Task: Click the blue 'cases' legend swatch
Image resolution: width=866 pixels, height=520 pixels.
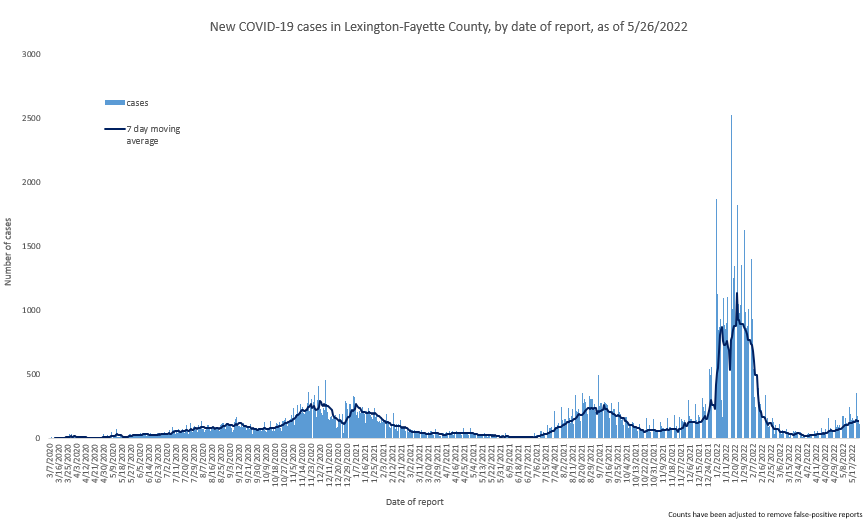Action: click(115, 103)
